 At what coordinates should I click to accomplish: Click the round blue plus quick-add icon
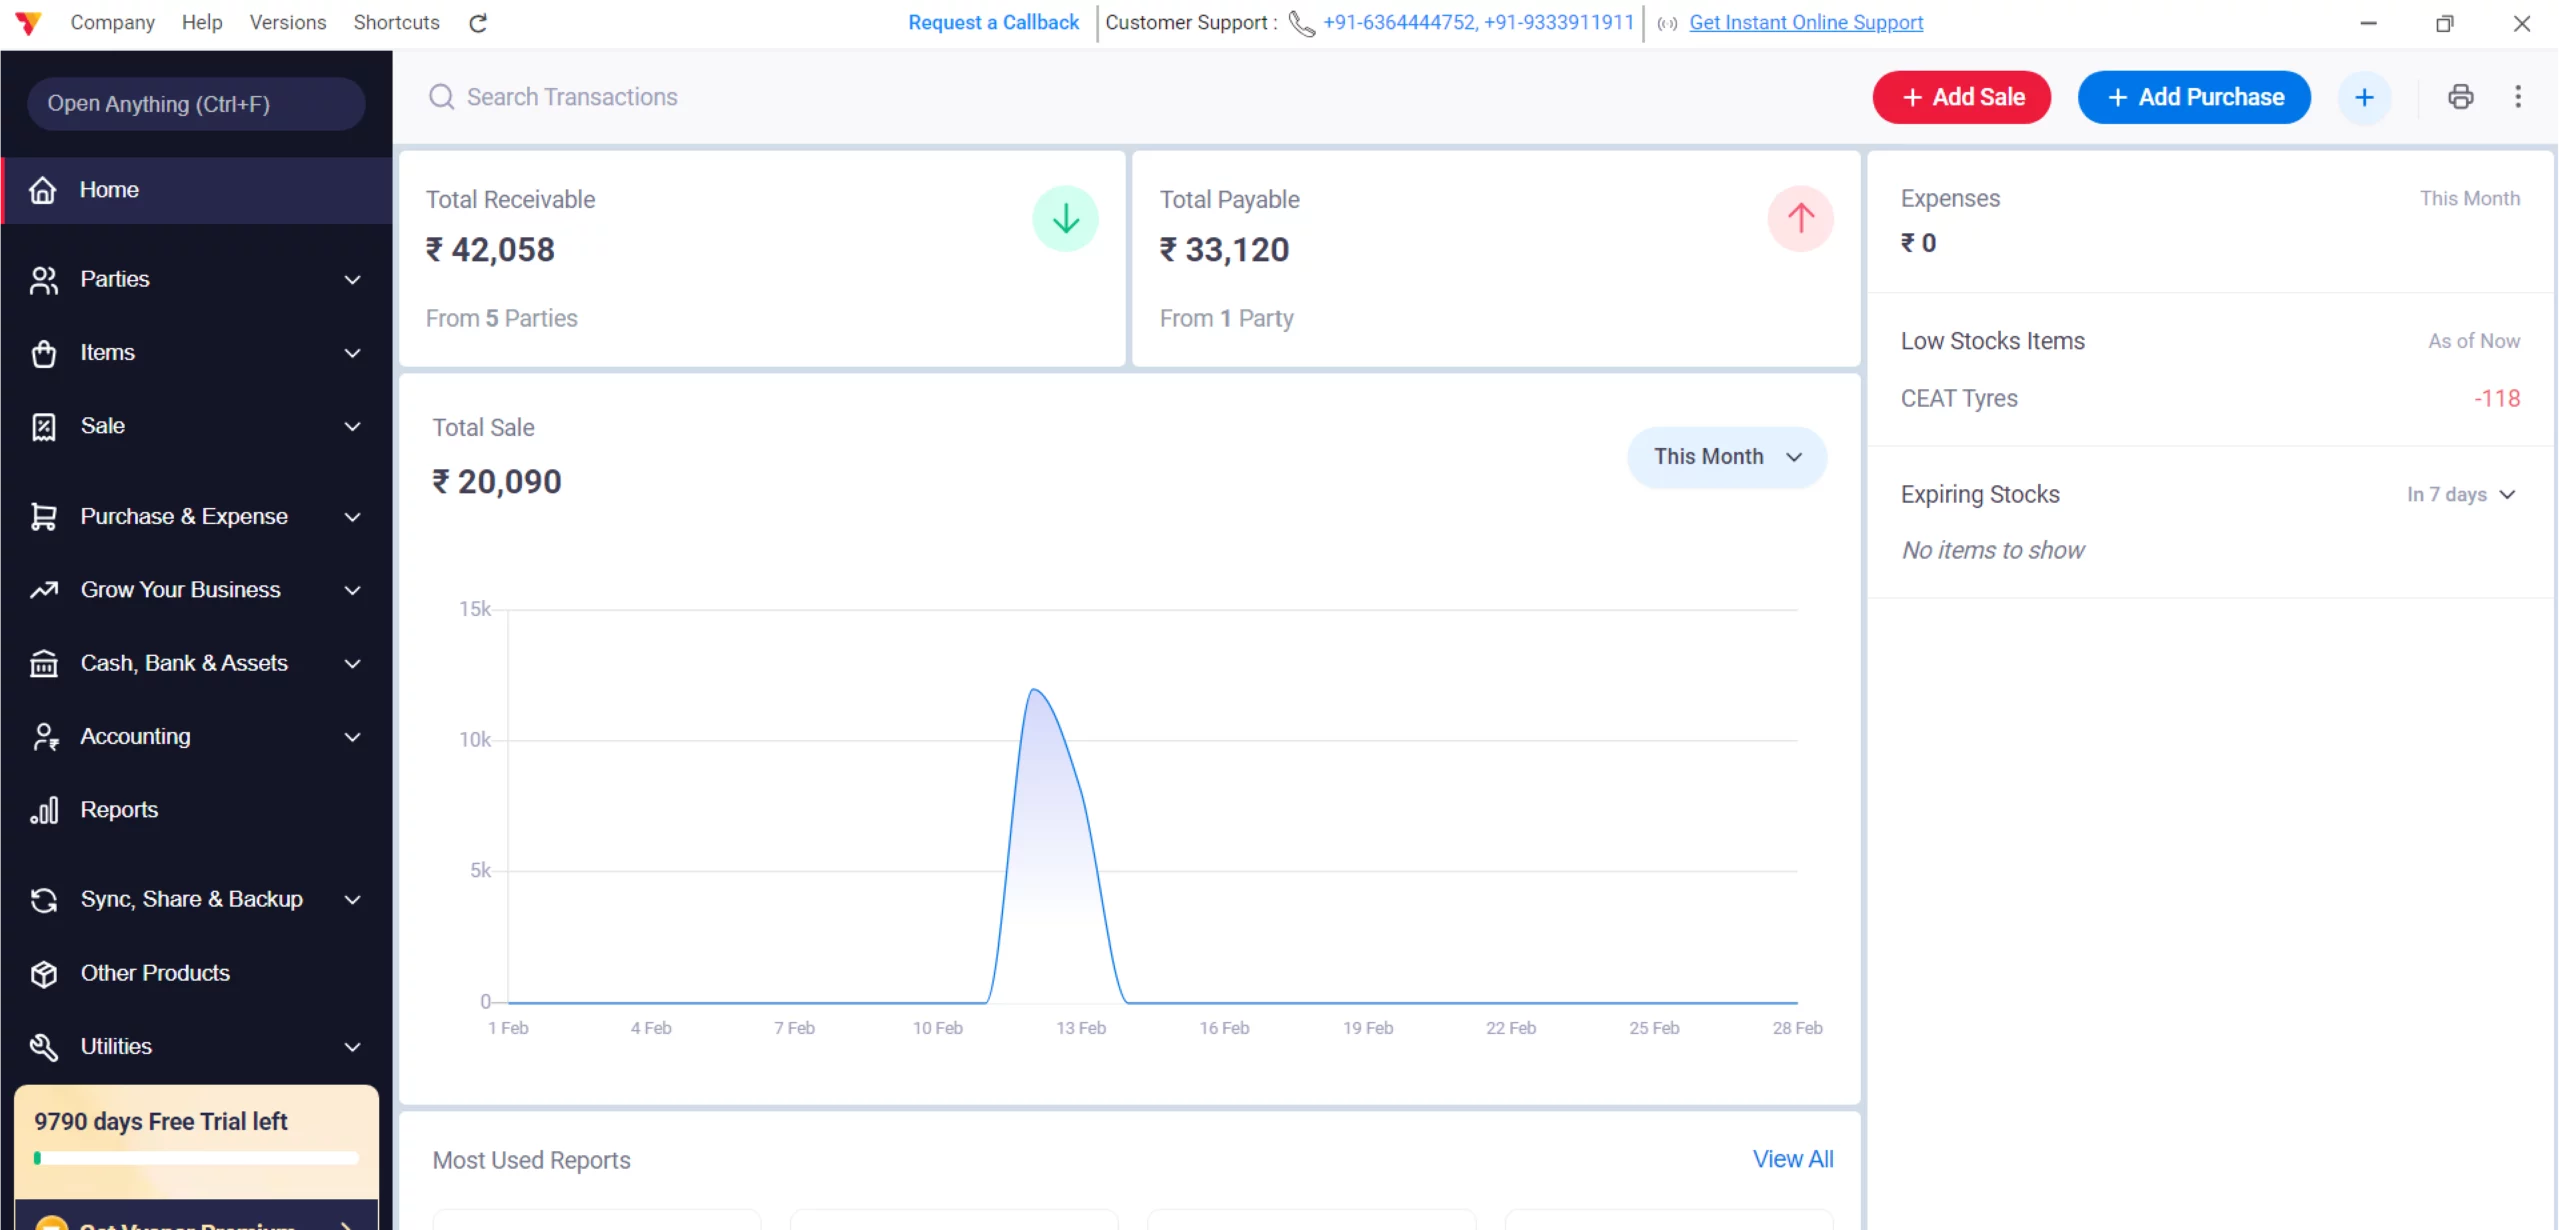pyautogui.click(x=2364, y=97)
